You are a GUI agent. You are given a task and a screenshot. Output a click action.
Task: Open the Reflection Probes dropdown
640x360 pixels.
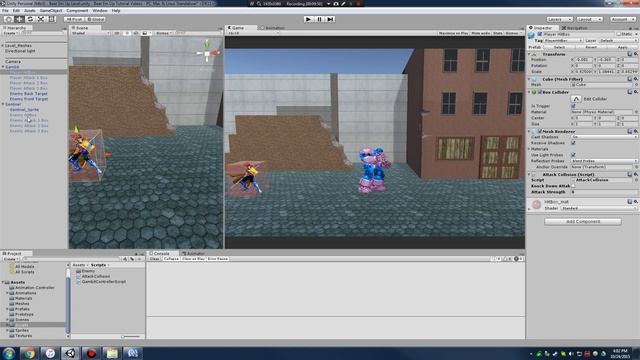tap(604, 161)
